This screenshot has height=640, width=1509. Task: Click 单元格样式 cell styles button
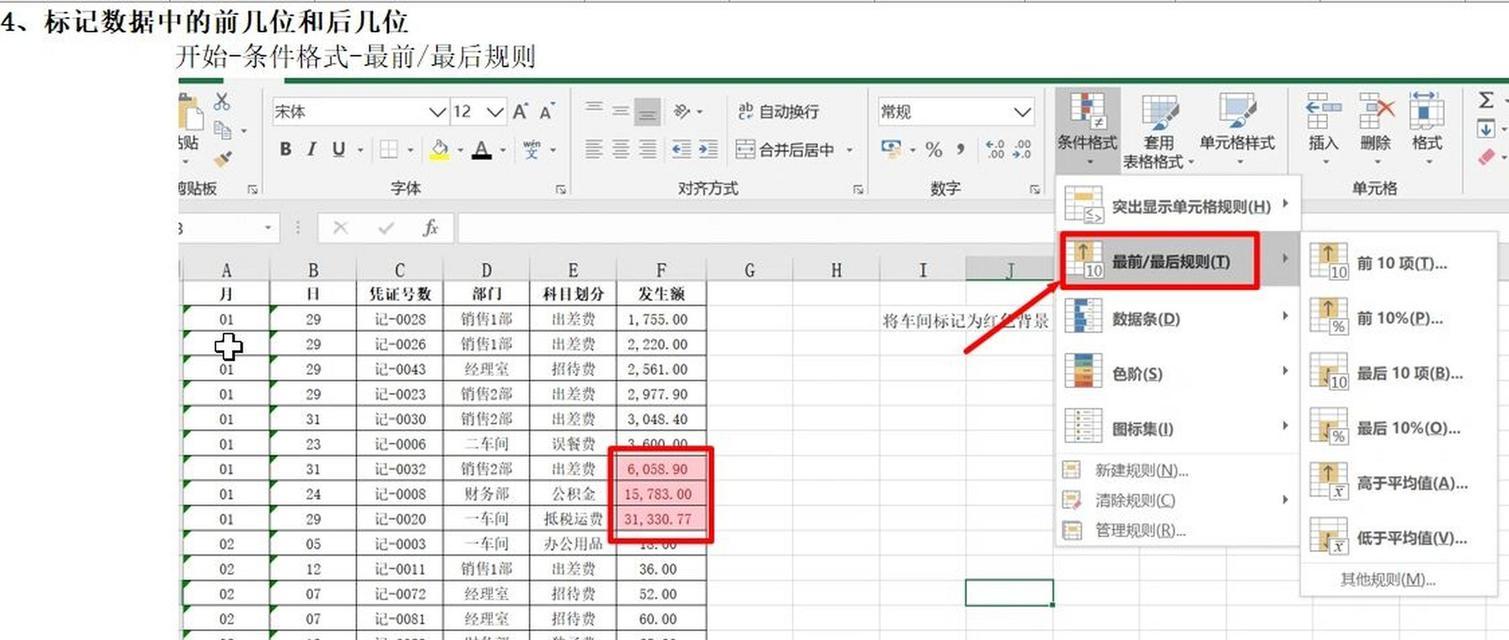[x=1238, y=131]
